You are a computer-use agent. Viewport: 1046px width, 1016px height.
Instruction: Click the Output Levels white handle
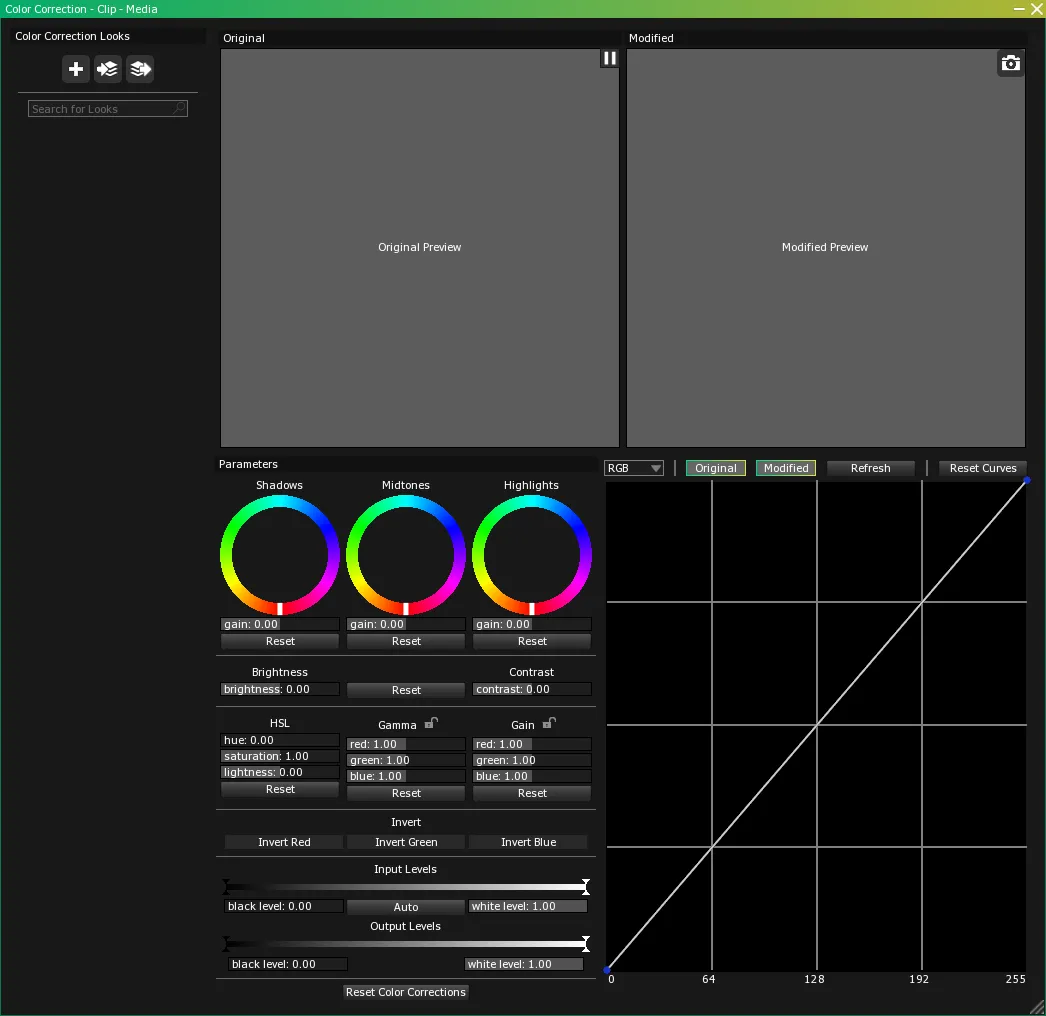coord(586,944)
